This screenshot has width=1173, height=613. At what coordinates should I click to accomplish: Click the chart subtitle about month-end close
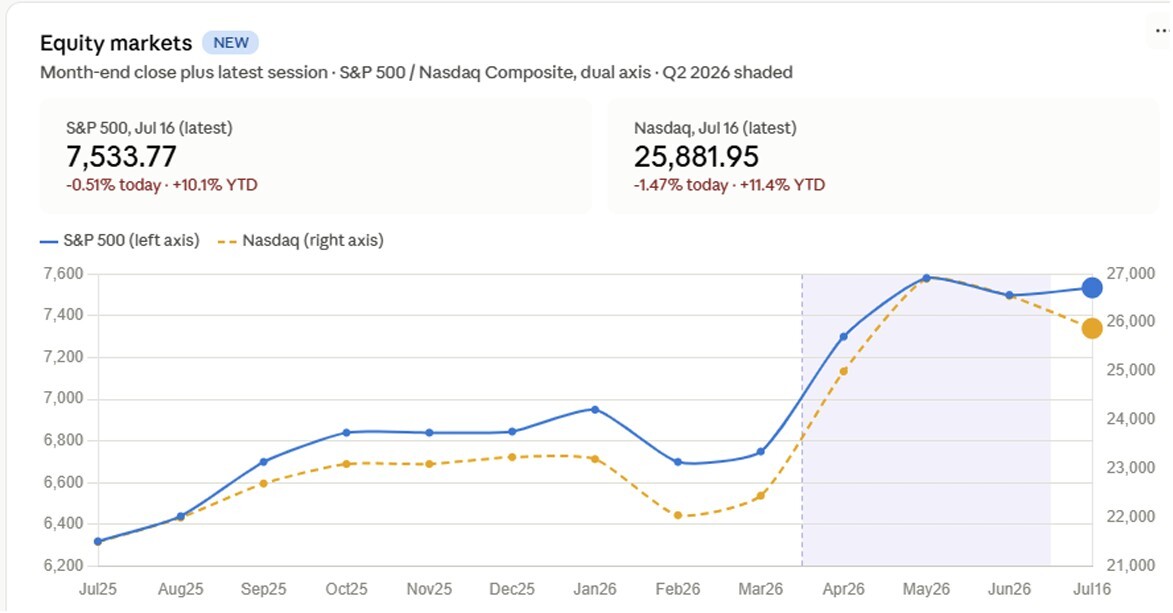[x=416, y=73]
